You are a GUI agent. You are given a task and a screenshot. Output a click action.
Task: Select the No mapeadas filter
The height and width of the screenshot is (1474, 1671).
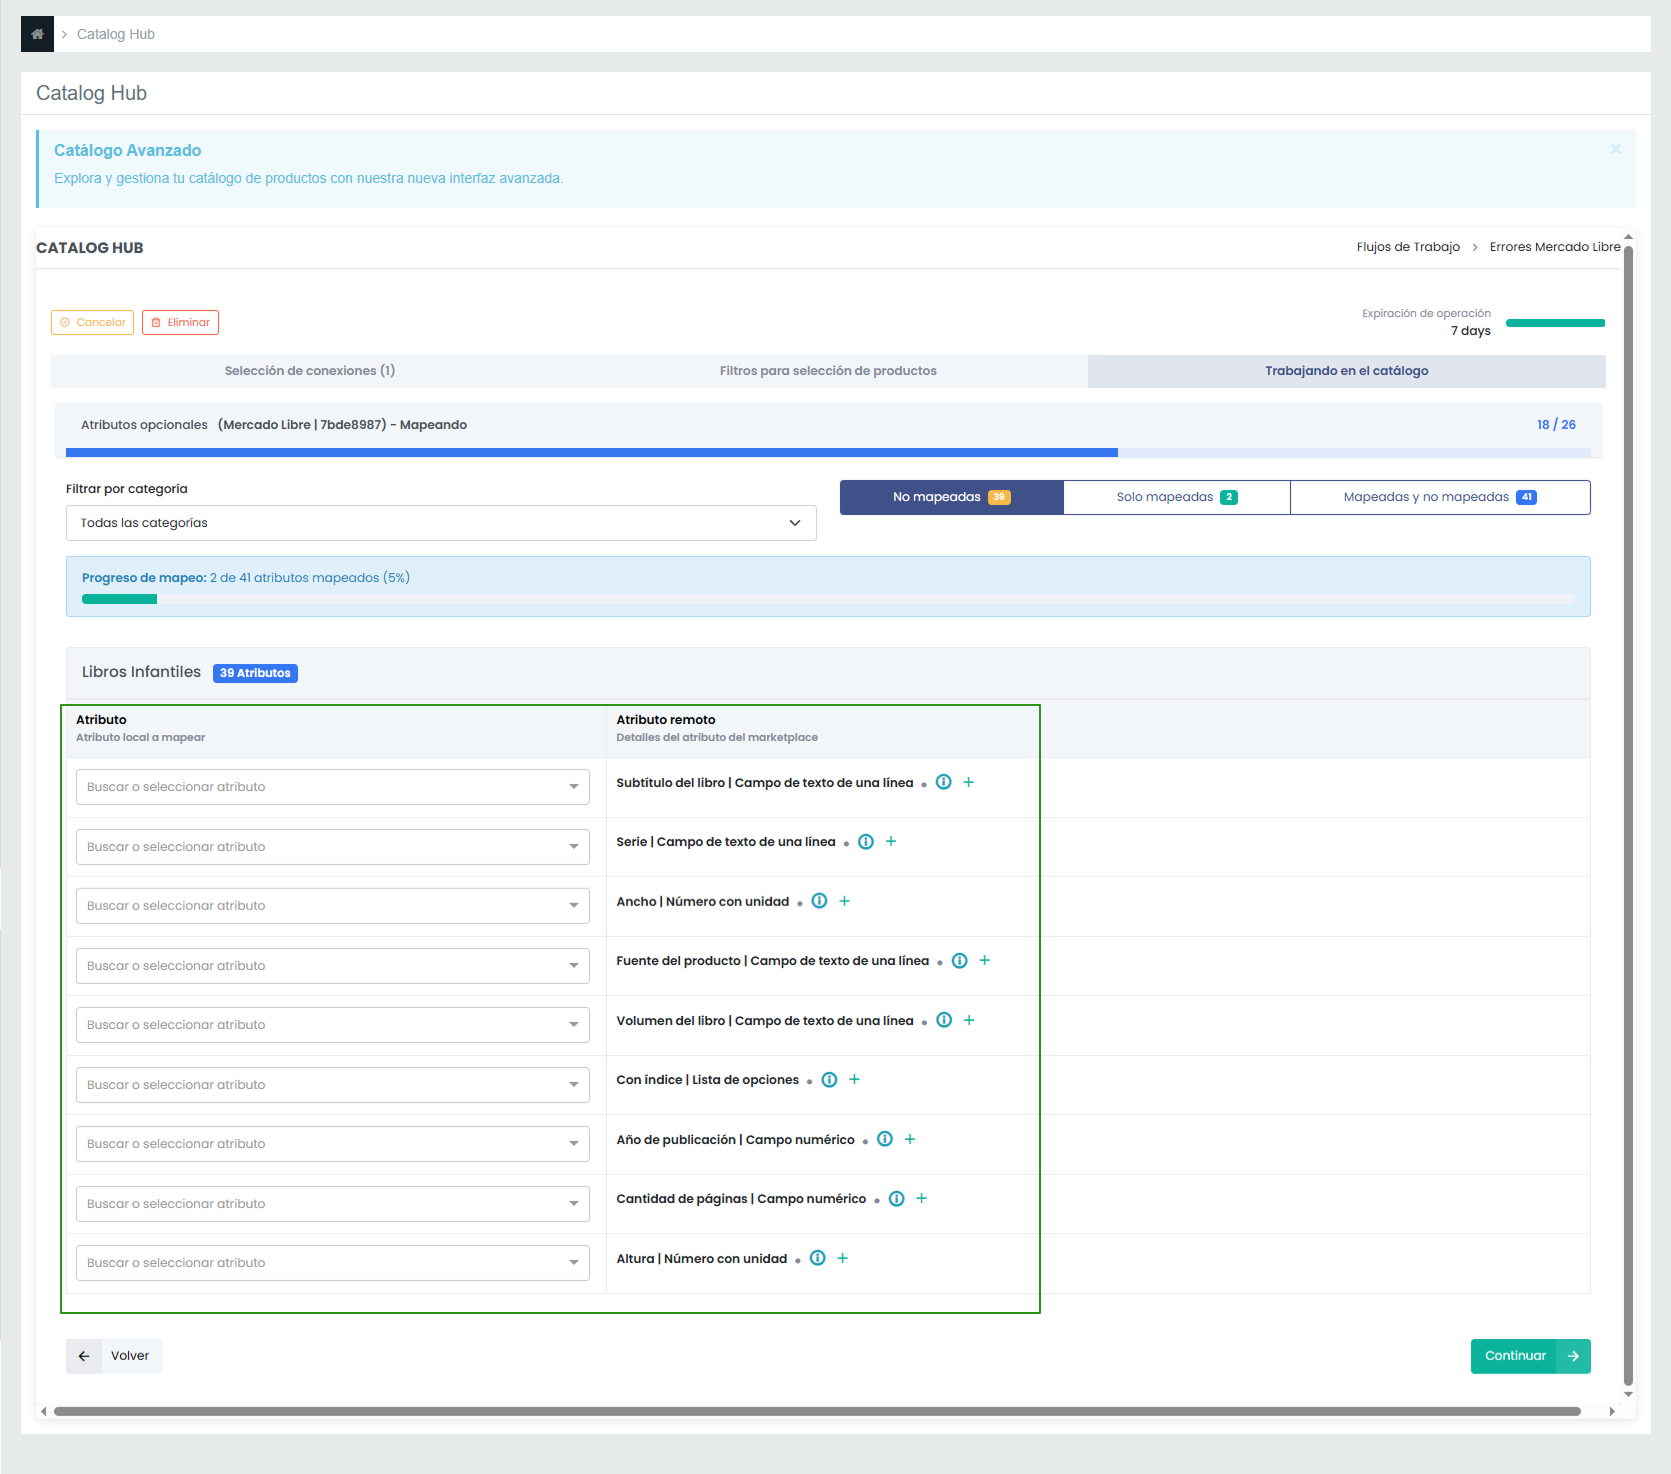[951, 497]
